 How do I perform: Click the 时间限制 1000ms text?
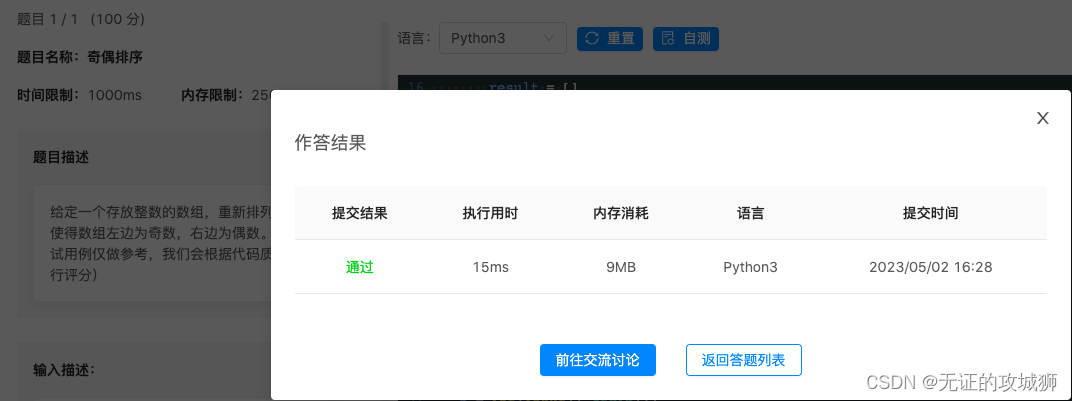pyautogui.click(x=79, y=95)
